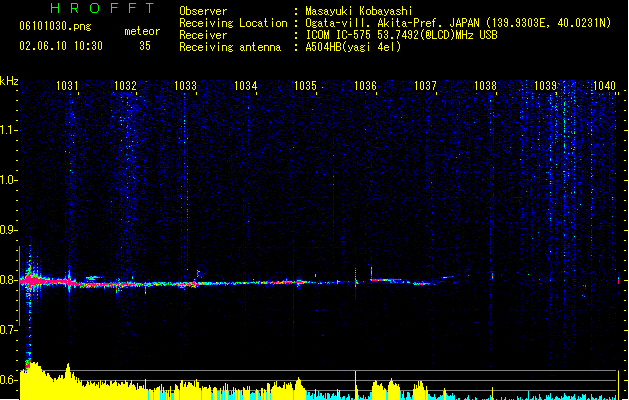
Task: Click the date stamp 02.06.10 10:30
Action: (61, 46)
